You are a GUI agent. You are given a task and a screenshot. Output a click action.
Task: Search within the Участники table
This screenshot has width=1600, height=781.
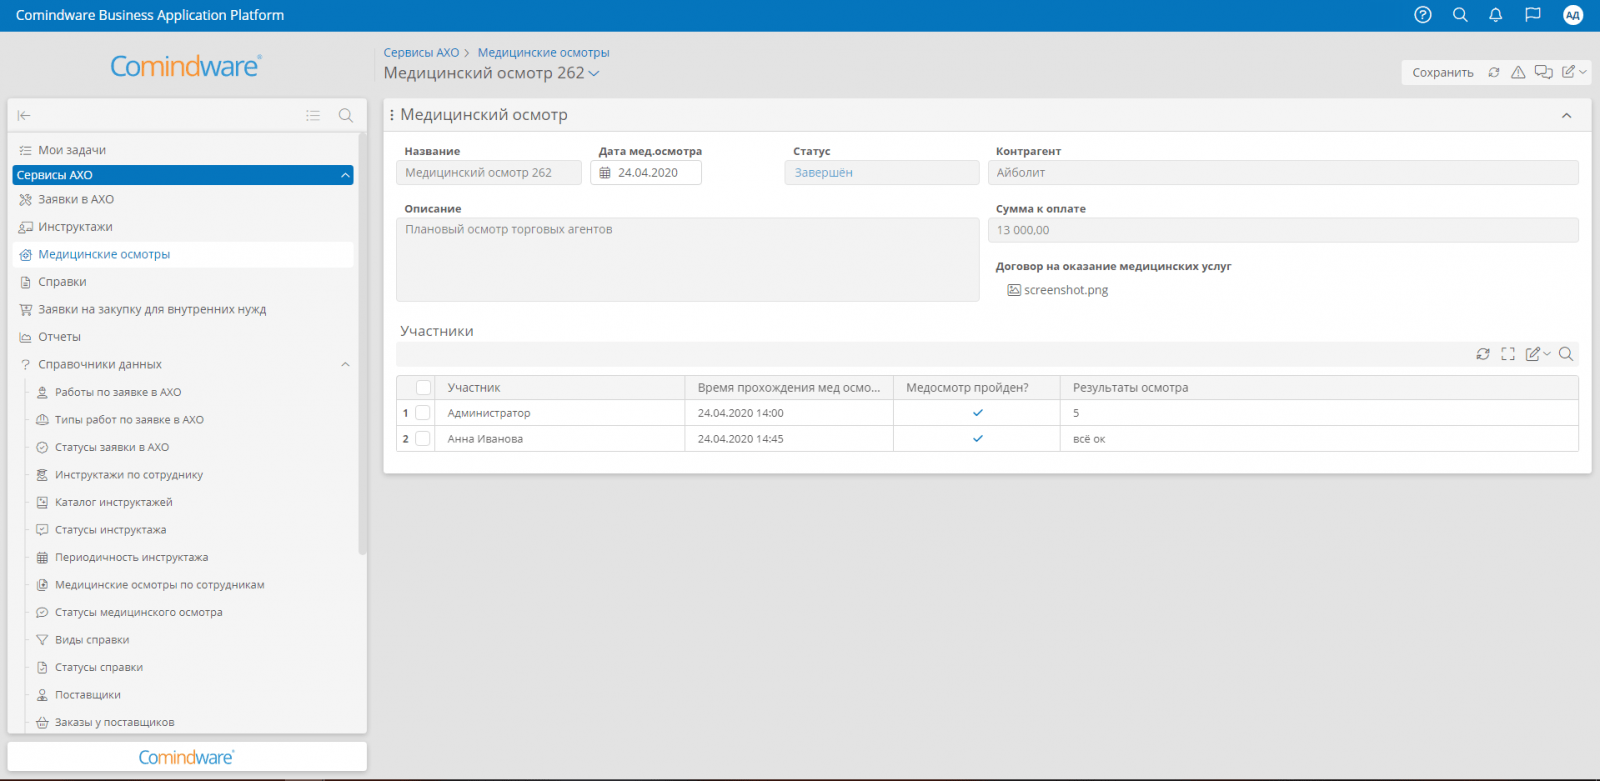click(x=1566, y=354)
